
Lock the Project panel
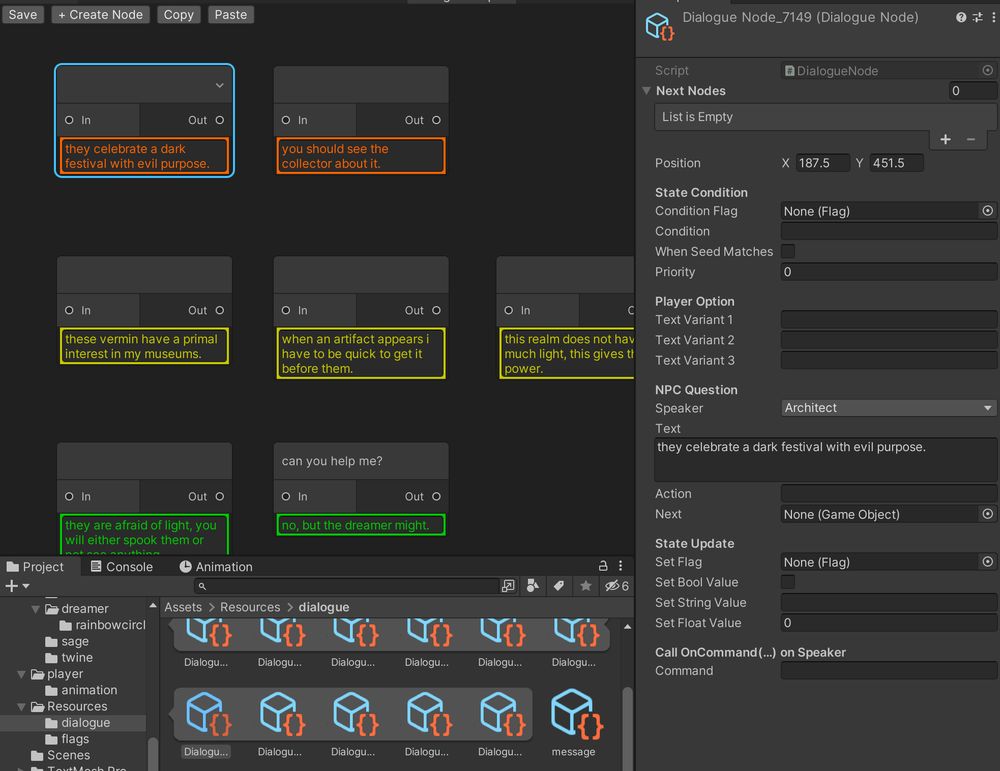[603, 566]
